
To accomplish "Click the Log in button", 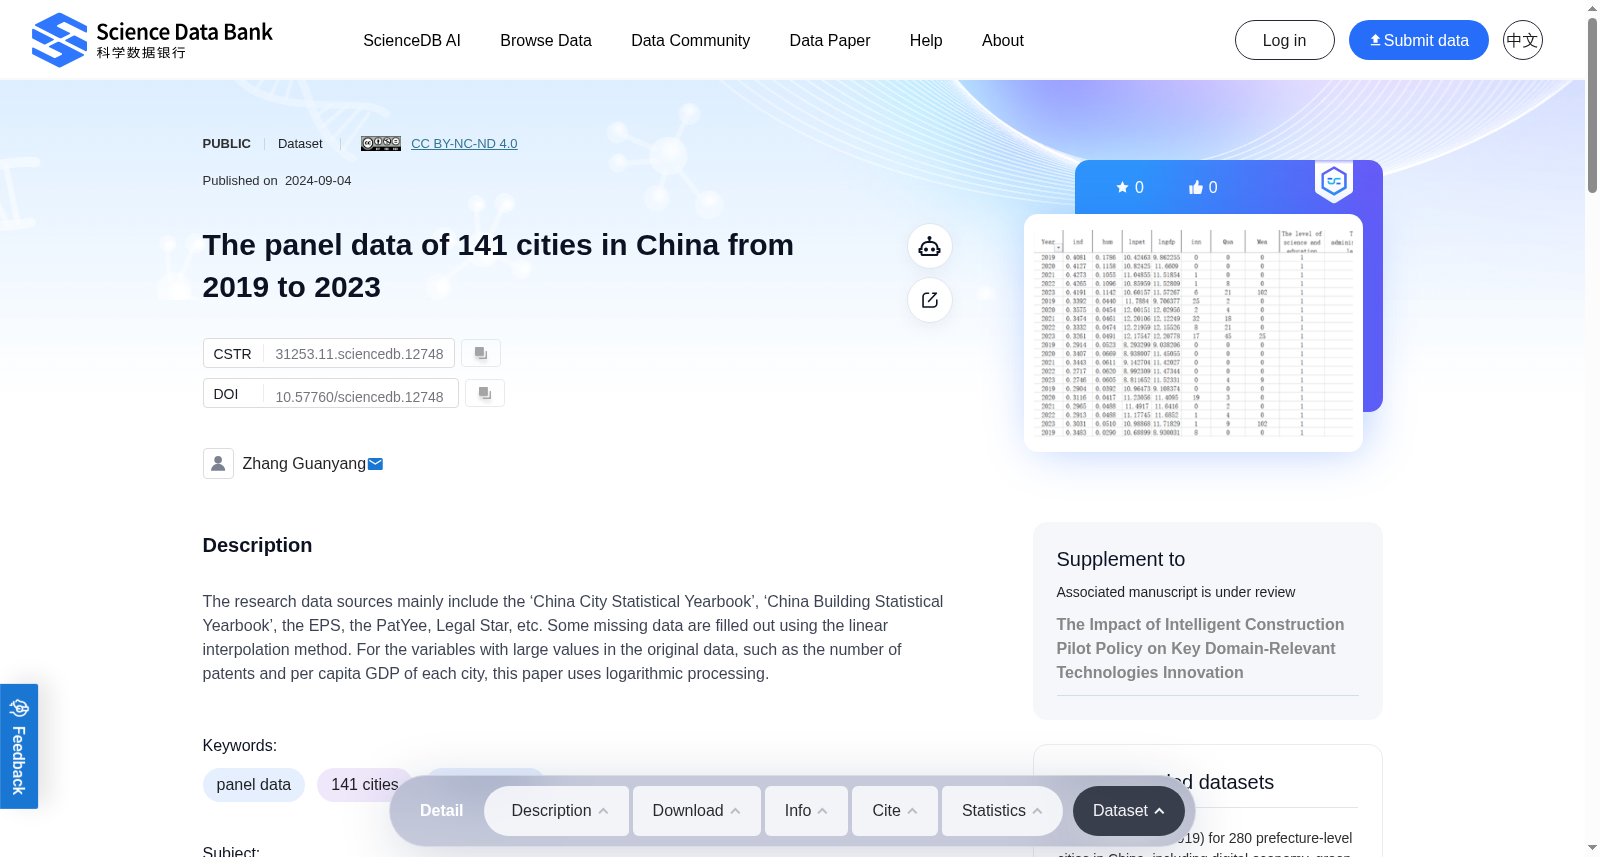I will tap(1285, 40).
